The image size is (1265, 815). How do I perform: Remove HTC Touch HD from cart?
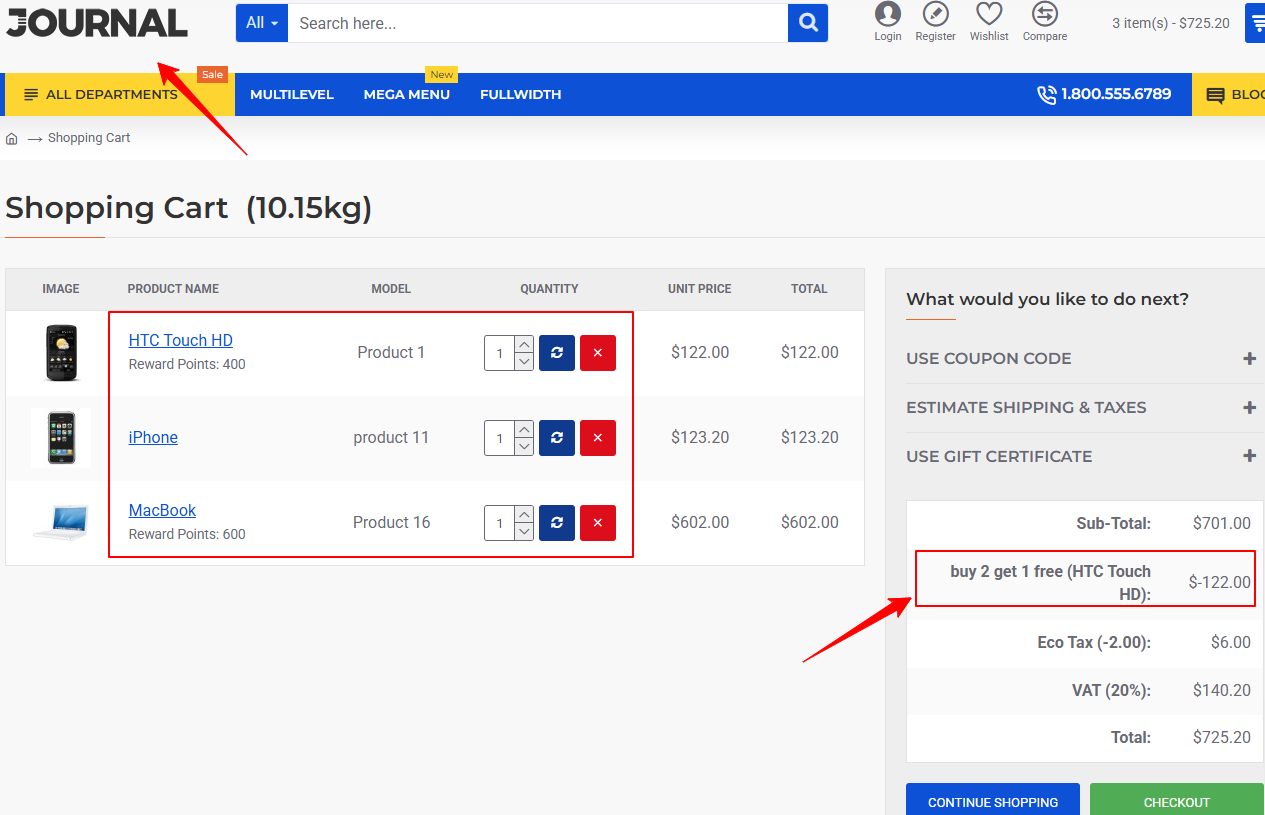598,353
